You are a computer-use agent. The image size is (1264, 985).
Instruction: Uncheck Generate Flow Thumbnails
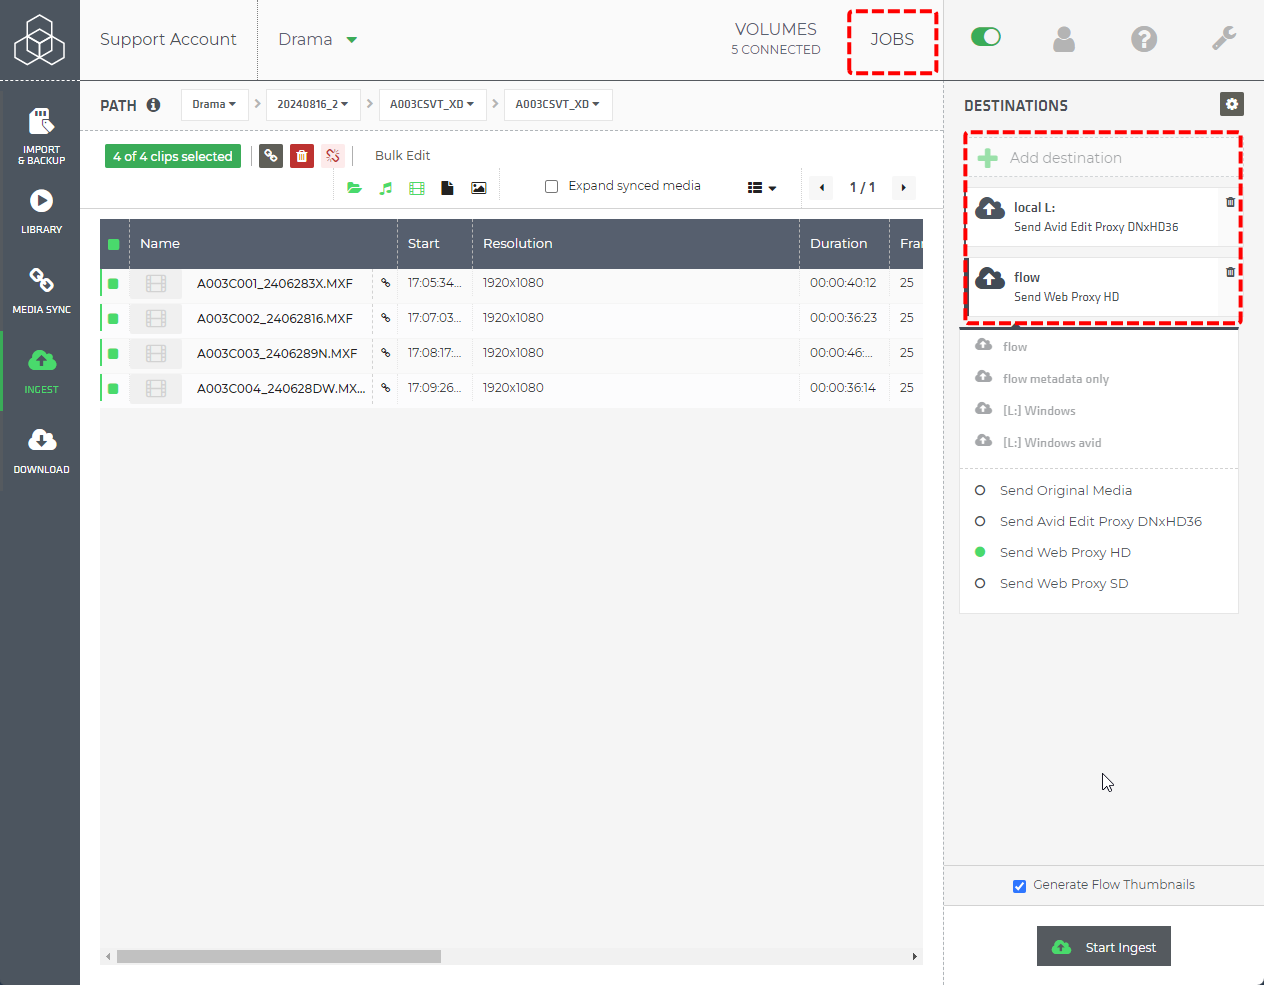pos(1019,885)
